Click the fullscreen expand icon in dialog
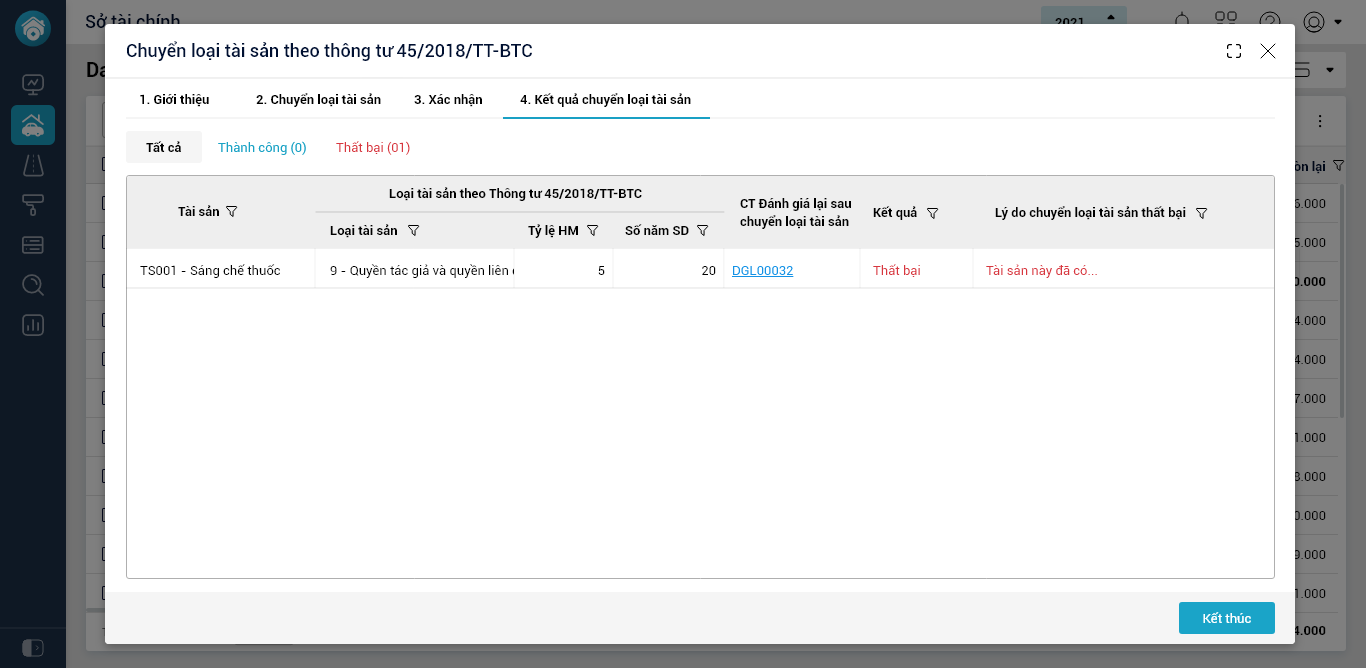 coord(1234,51)
